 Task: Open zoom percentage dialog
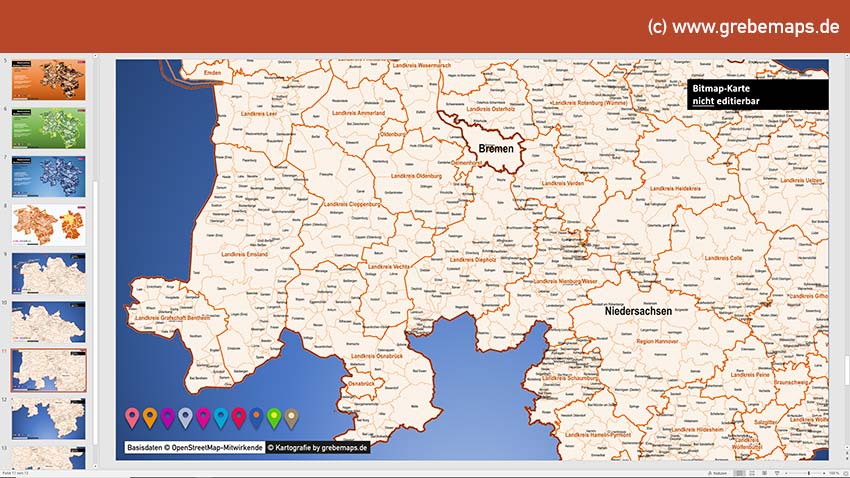[x=834, y=473]
